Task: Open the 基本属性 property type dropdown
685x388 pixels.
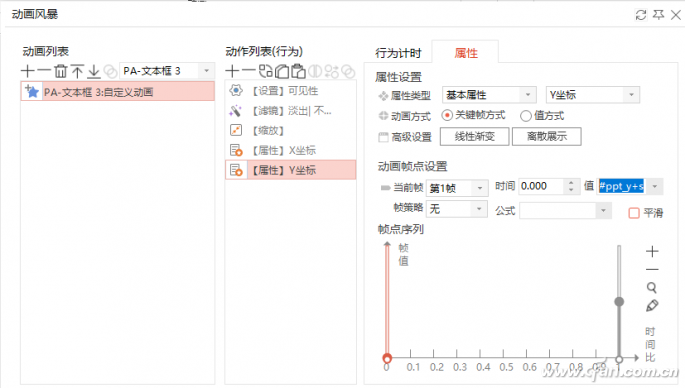Action: (528, 95)
